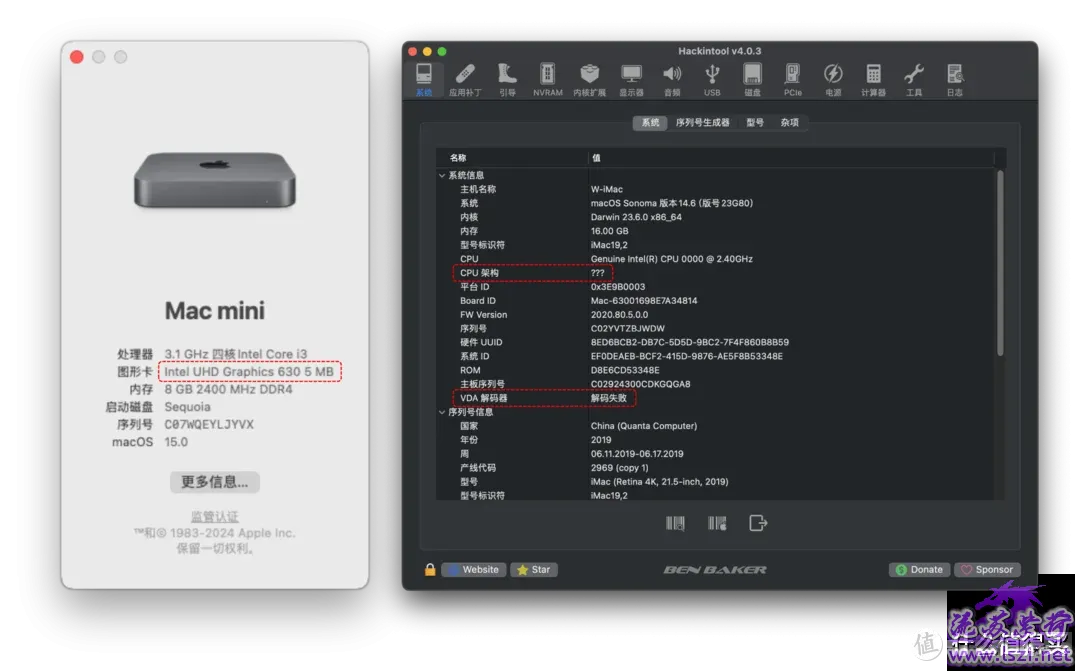Switch to the 杂项 tab
The width and height of the screenshot is (1080, 671).
(789, 123)
